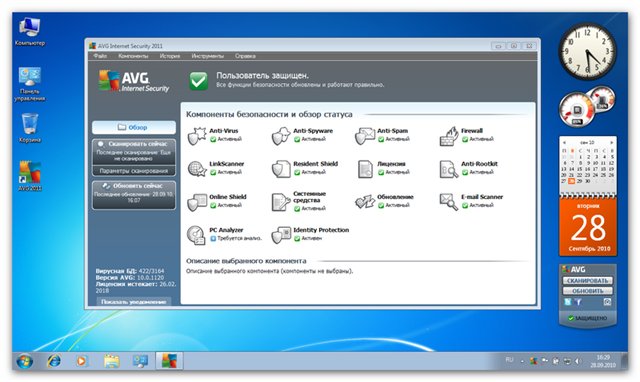The width and height of the screenshot is (640, 382).
Task: Click the AVG taskbar button
Action: pos(169,361)
